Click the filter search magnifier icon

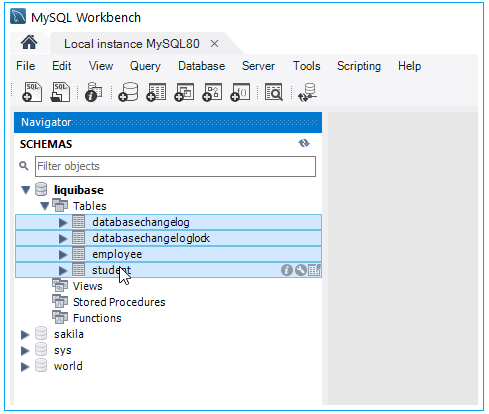pos(24,166)
